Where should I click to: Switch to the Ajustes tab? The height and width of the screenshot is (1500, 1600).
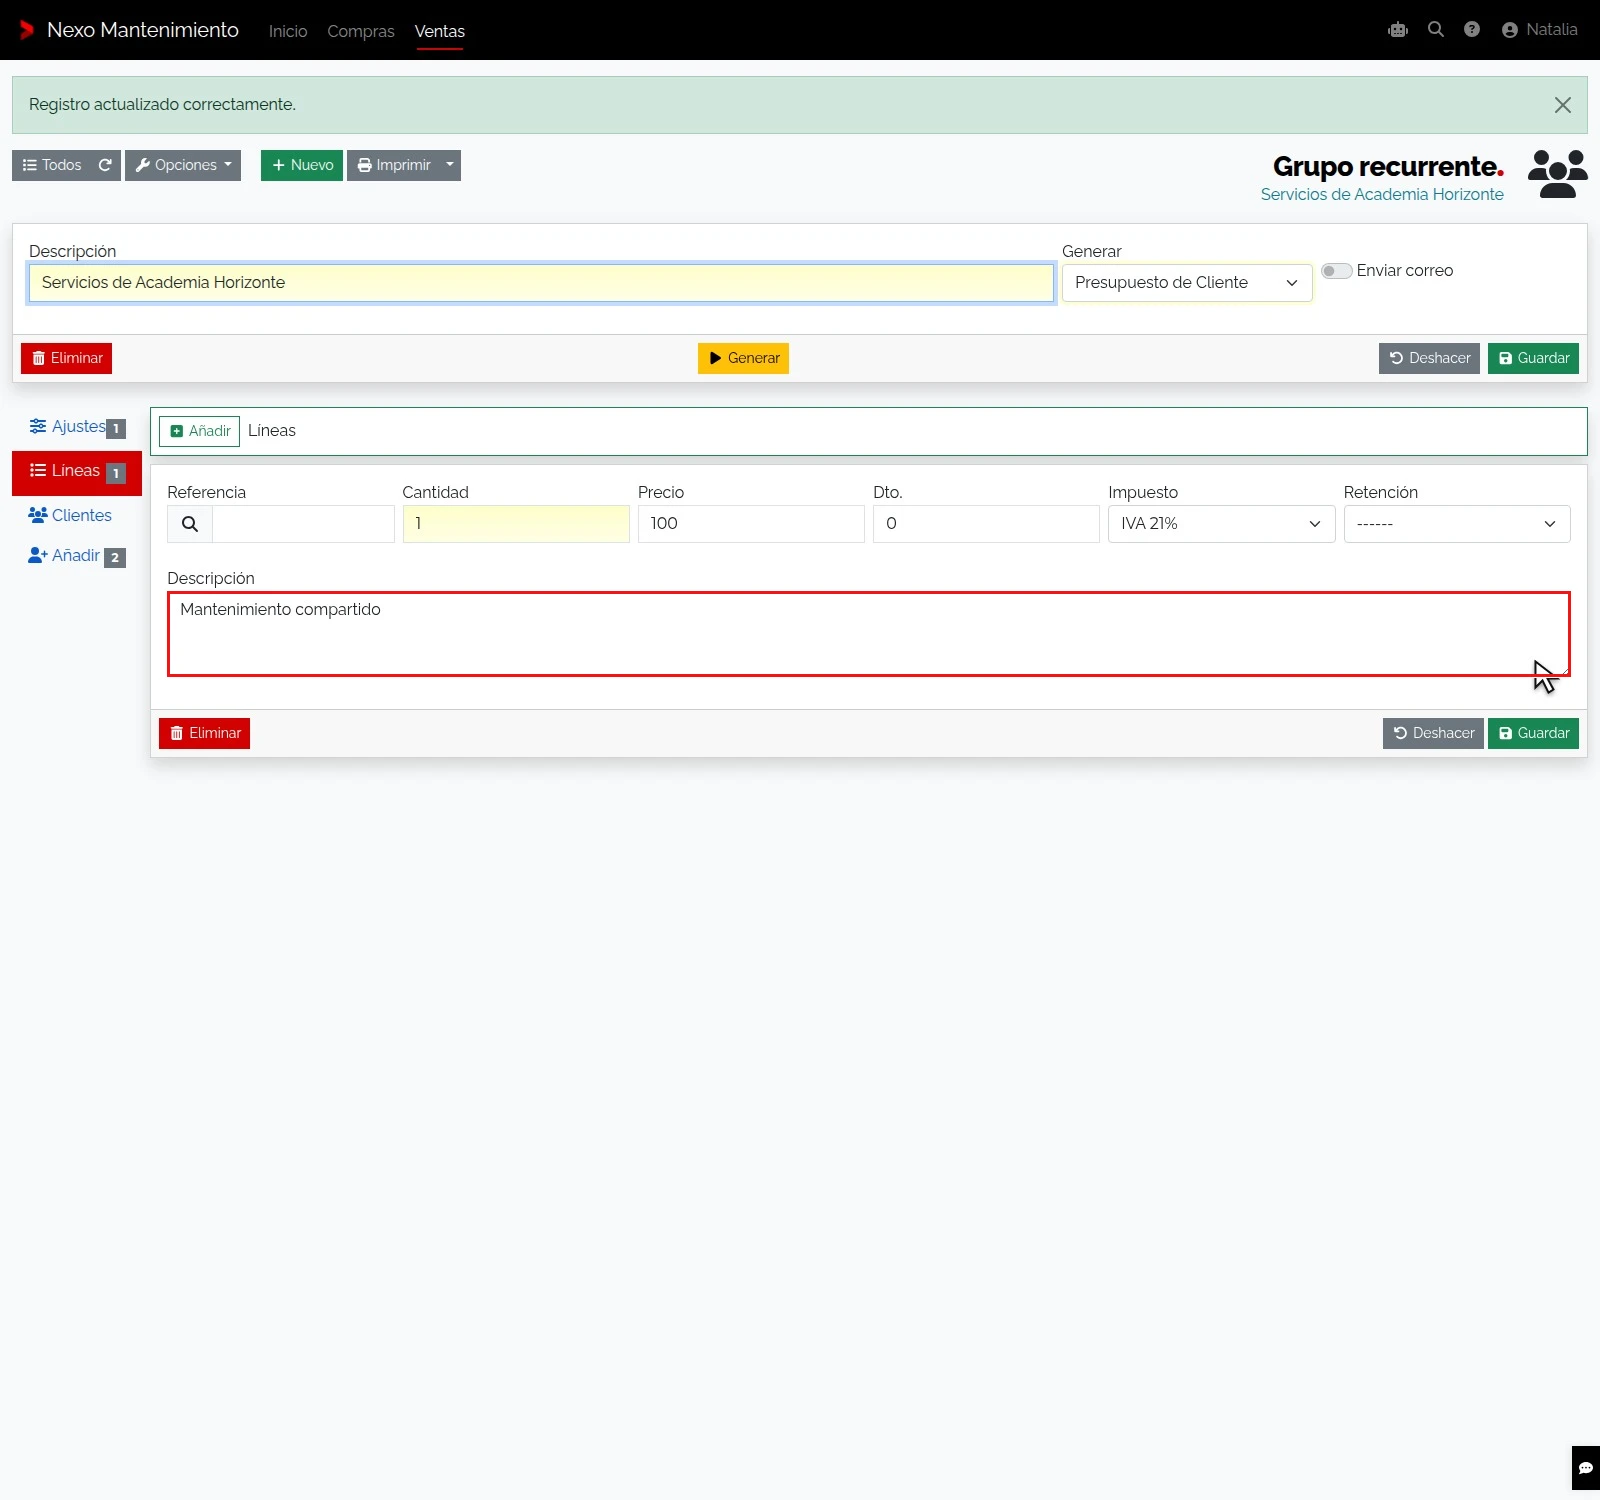77,427
